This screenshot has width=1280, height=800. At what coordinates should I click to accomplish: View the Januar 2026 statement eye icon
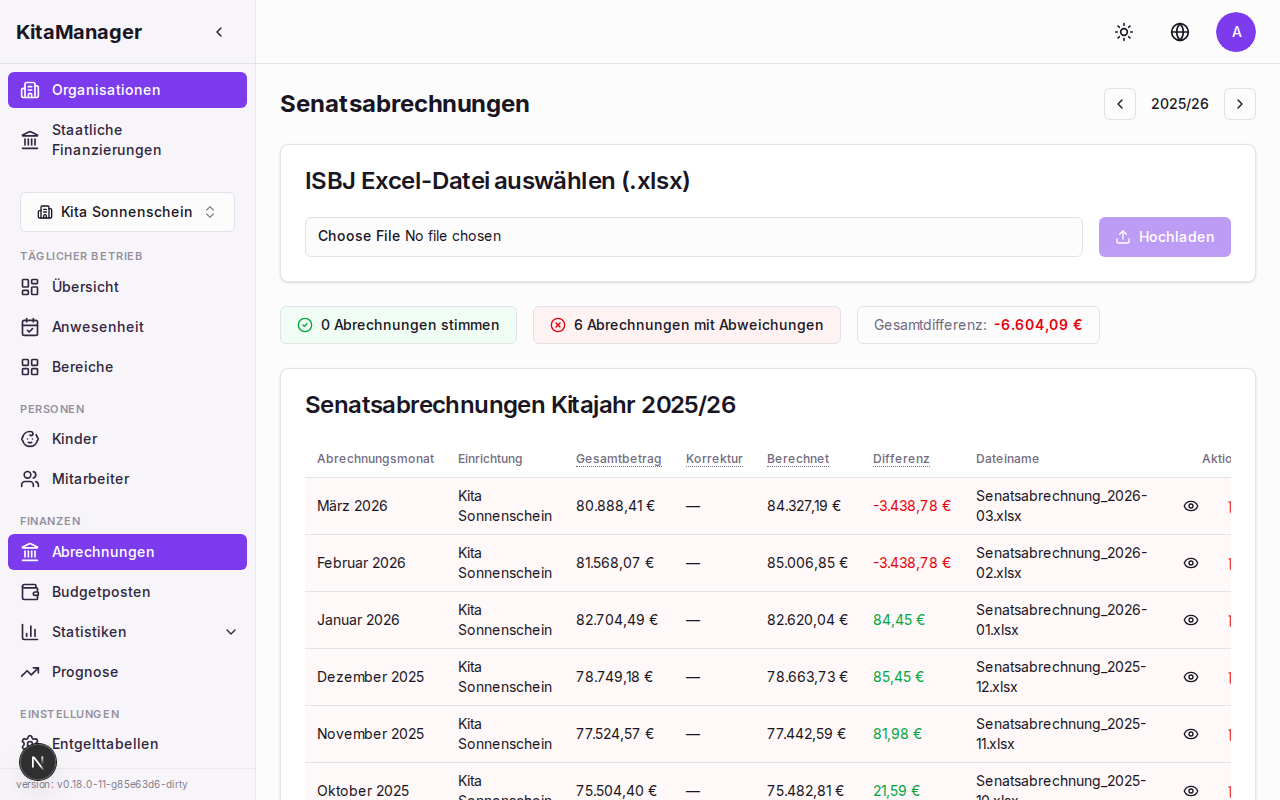tap(1191, 620)
